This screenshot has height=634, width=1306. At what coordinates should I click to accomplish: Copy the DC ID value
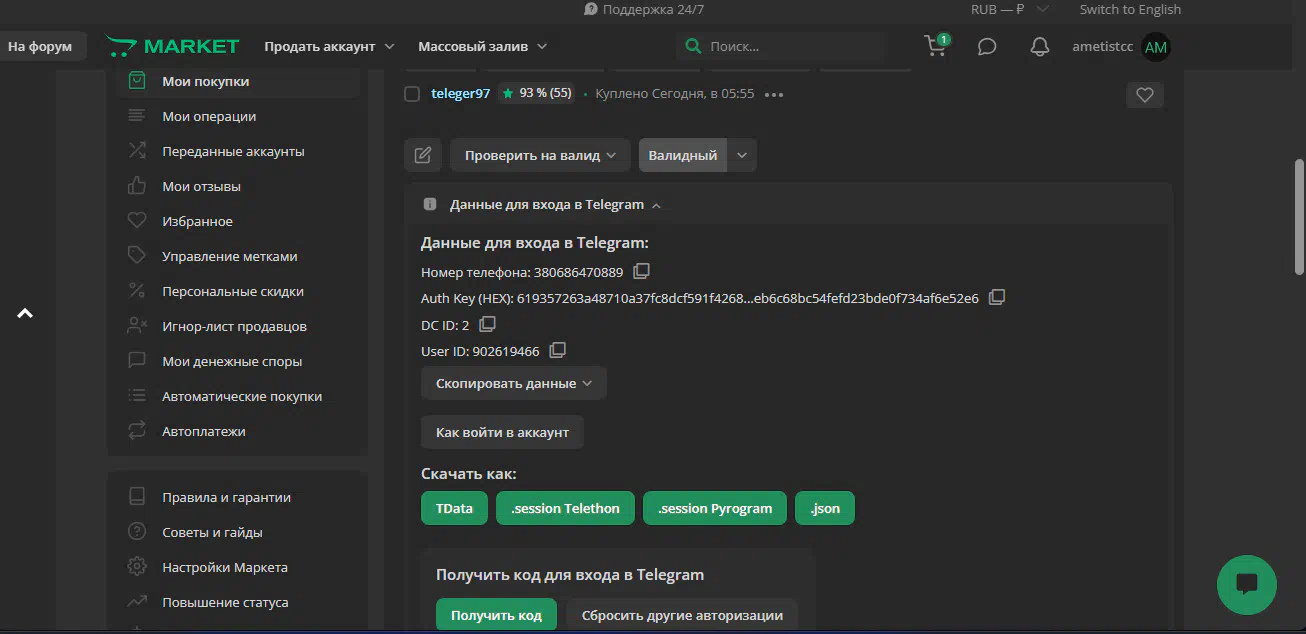[x=488, y=324]
